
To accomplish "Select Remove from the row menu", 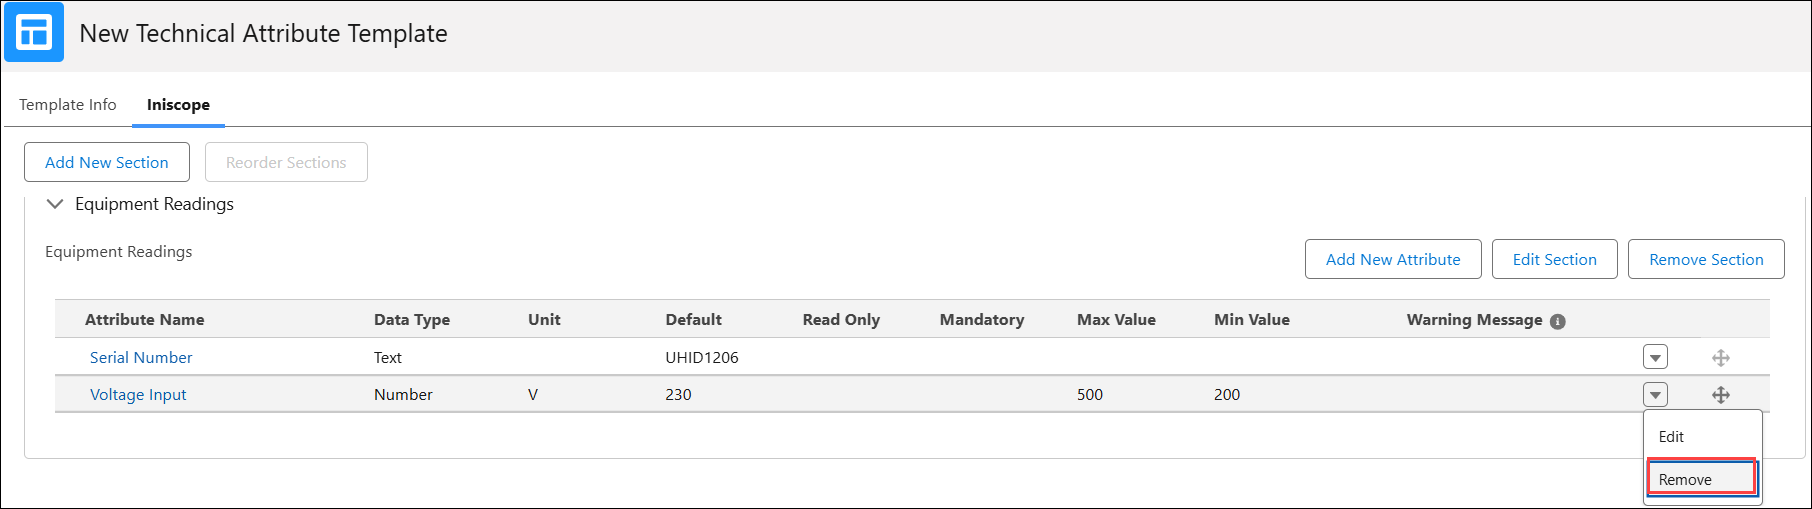I will [1702, 479].
